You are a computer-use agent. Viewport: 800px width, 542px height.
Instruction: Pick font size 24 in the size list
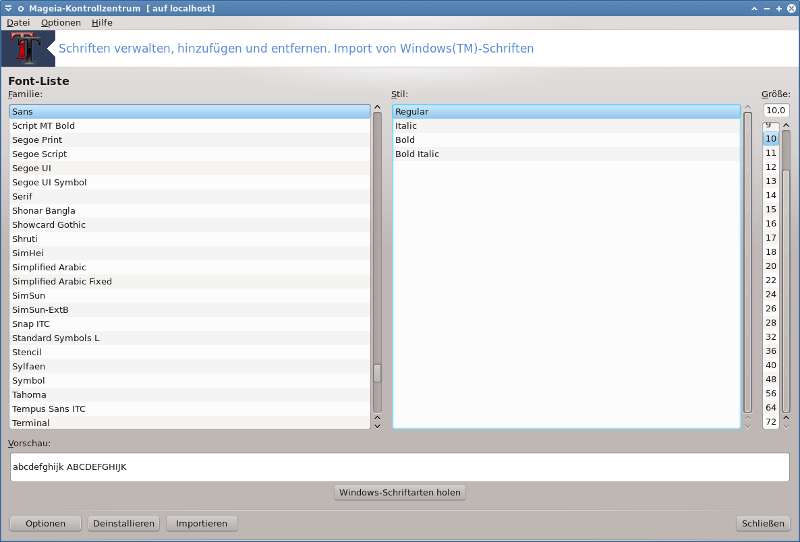[771, 294]
